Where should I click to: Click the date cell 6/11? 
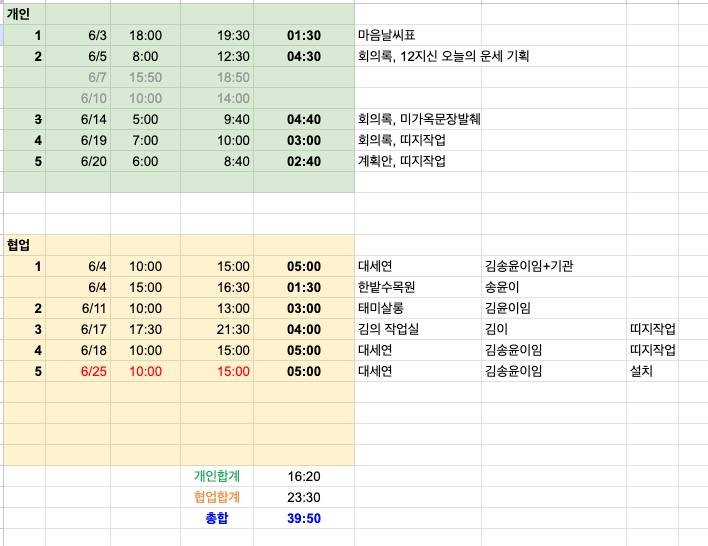(78, 308)
